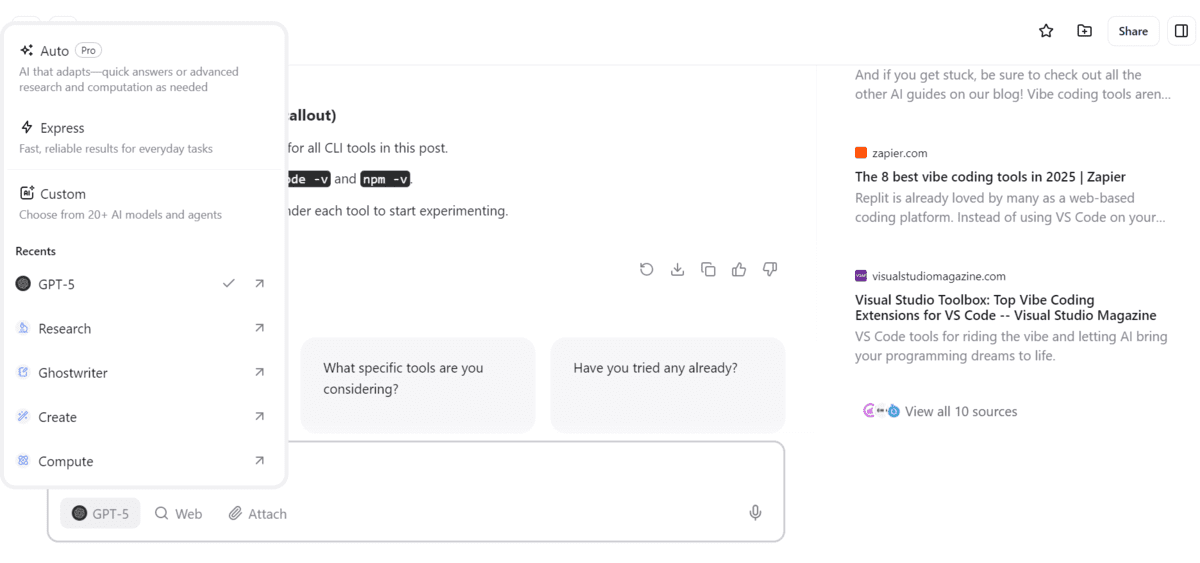Download the response using the download icon
The width and height of the screenshot is (1200, 563).
(677, 269)
